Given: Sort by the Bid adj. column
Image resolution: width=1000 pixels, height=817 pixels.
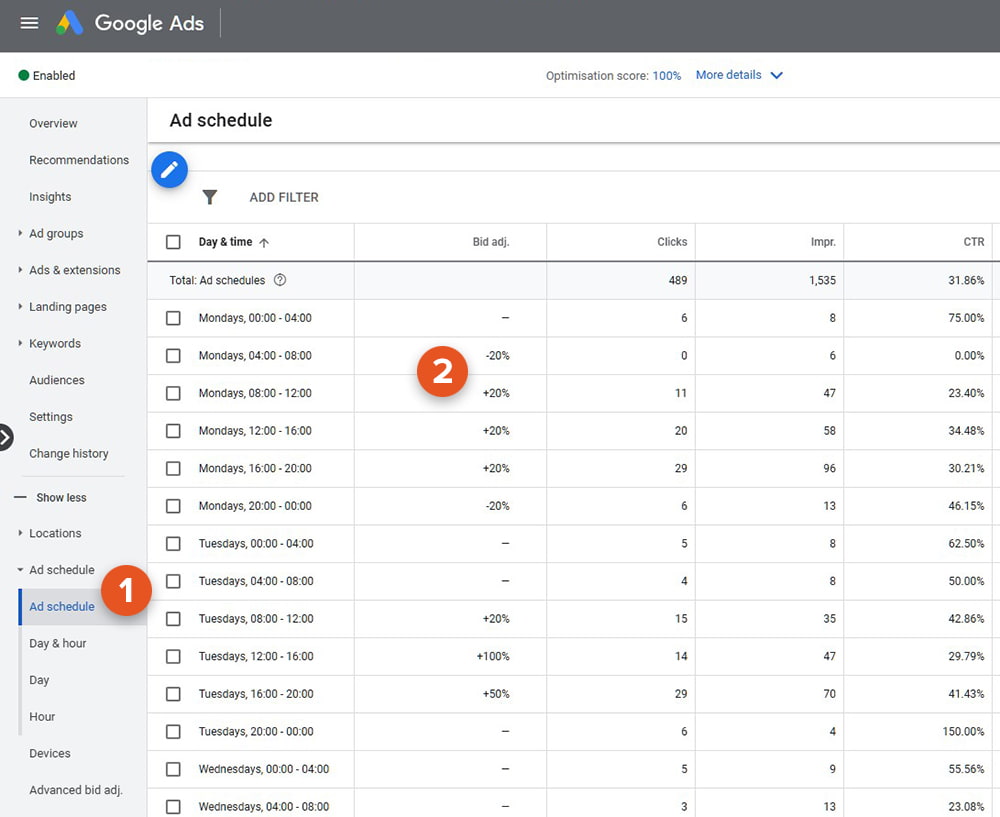Looking at the screenshot, I should [x=490, y=242].
